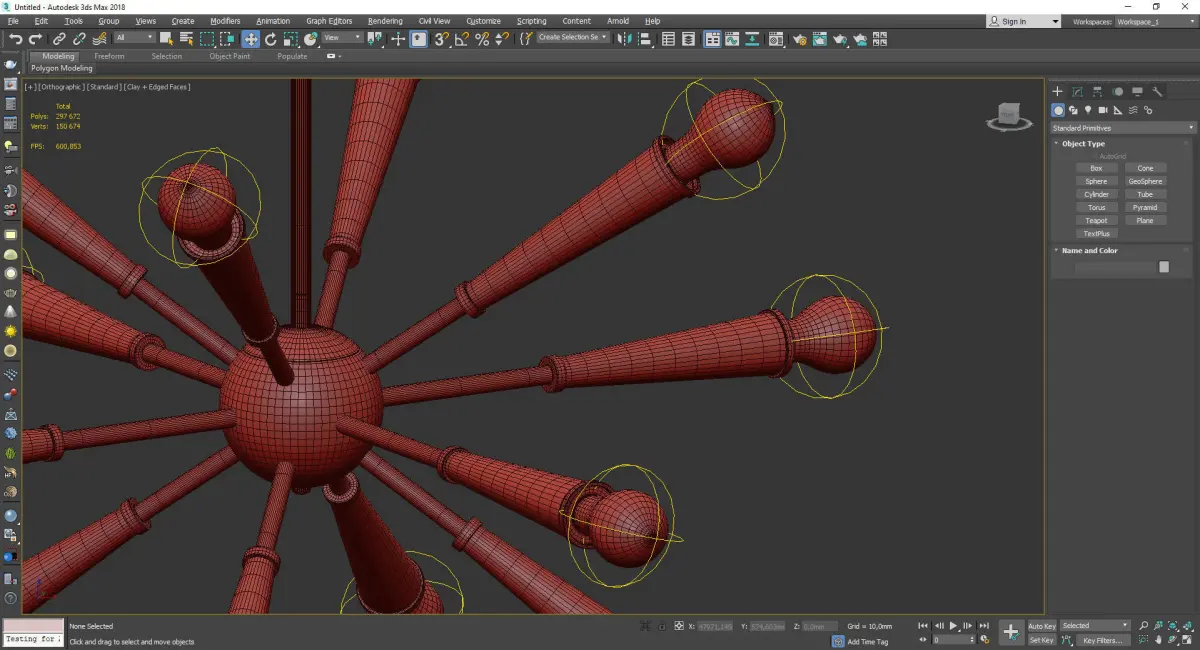Choose the Select and Rotate tool
The width and height of the screenshot is (1200, 650).
coord(270,39)
